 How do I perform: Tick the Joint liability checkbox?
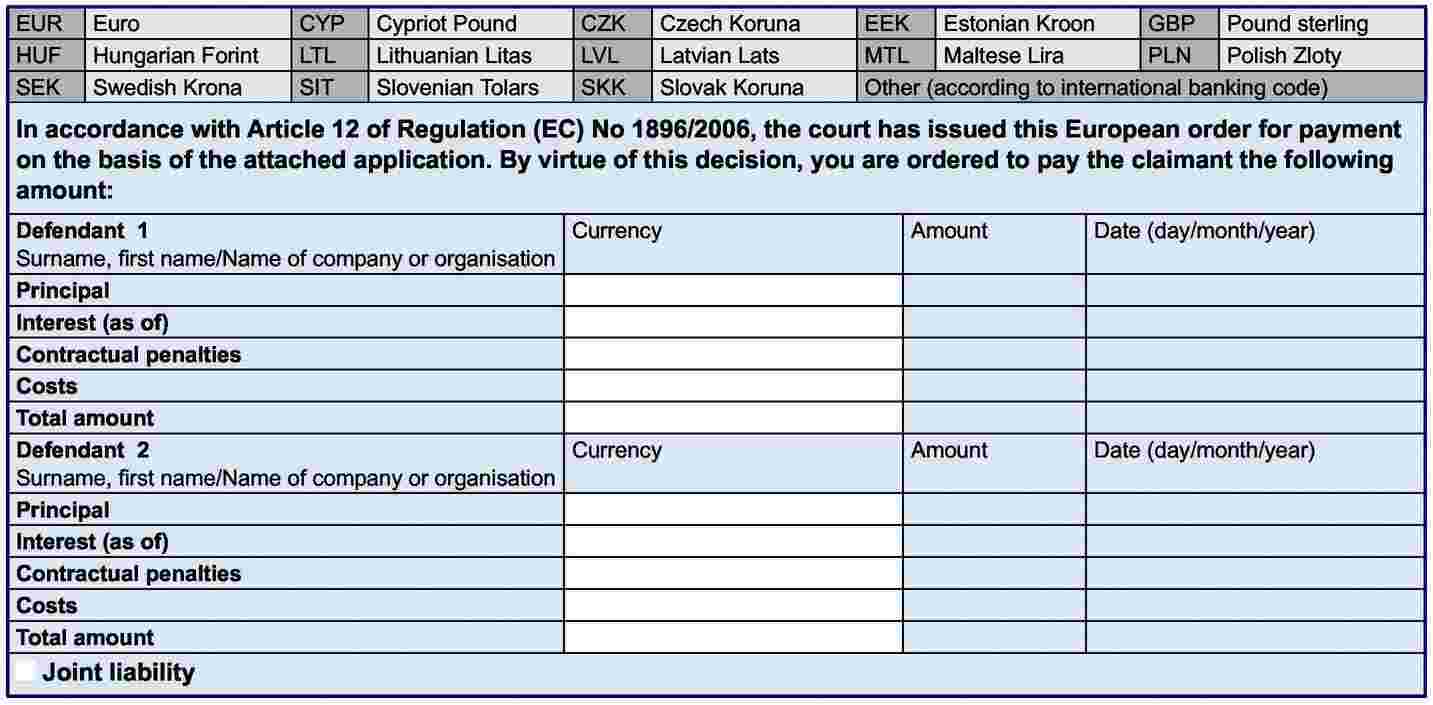pyautogui.click(x=26, y=672)
